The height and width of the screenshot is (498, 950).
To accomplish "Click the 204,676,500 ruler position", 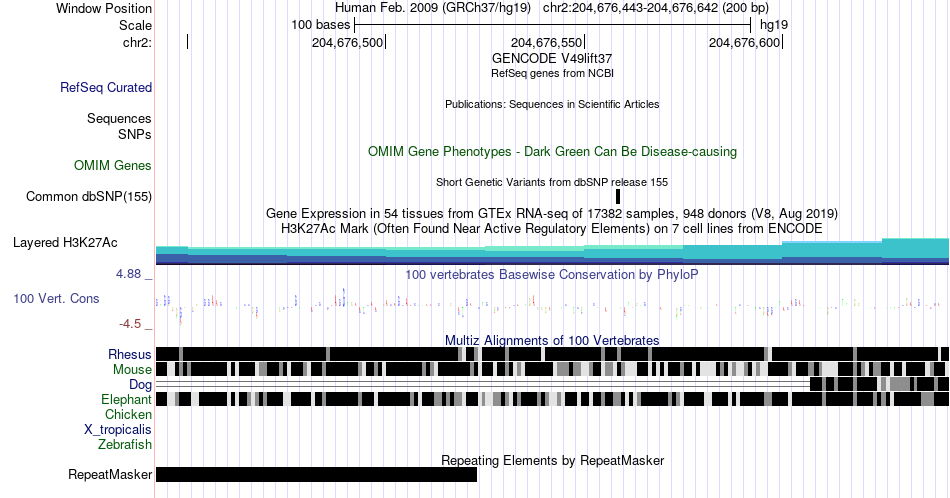I will [x=348, y=42].
